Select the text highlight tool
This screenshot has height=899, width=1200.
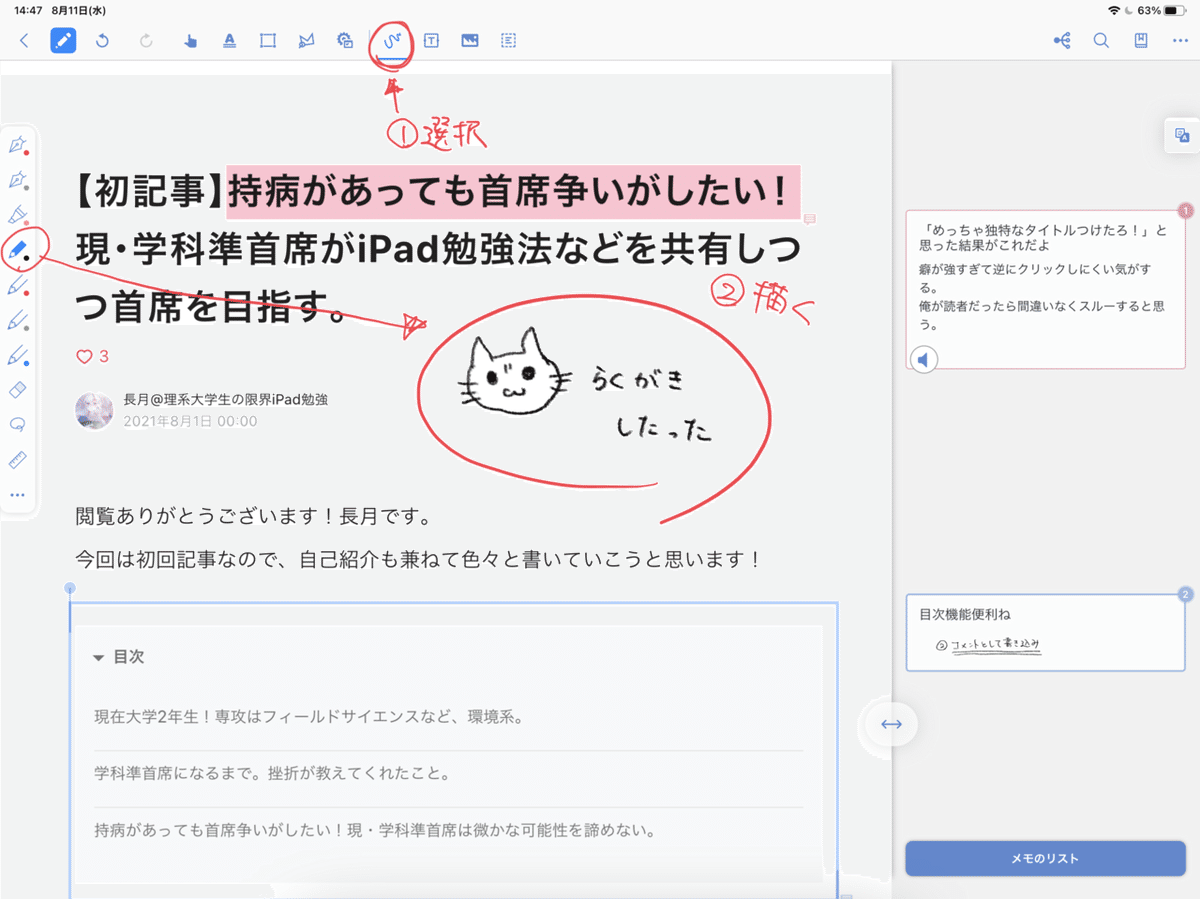[x=229, y=41]
